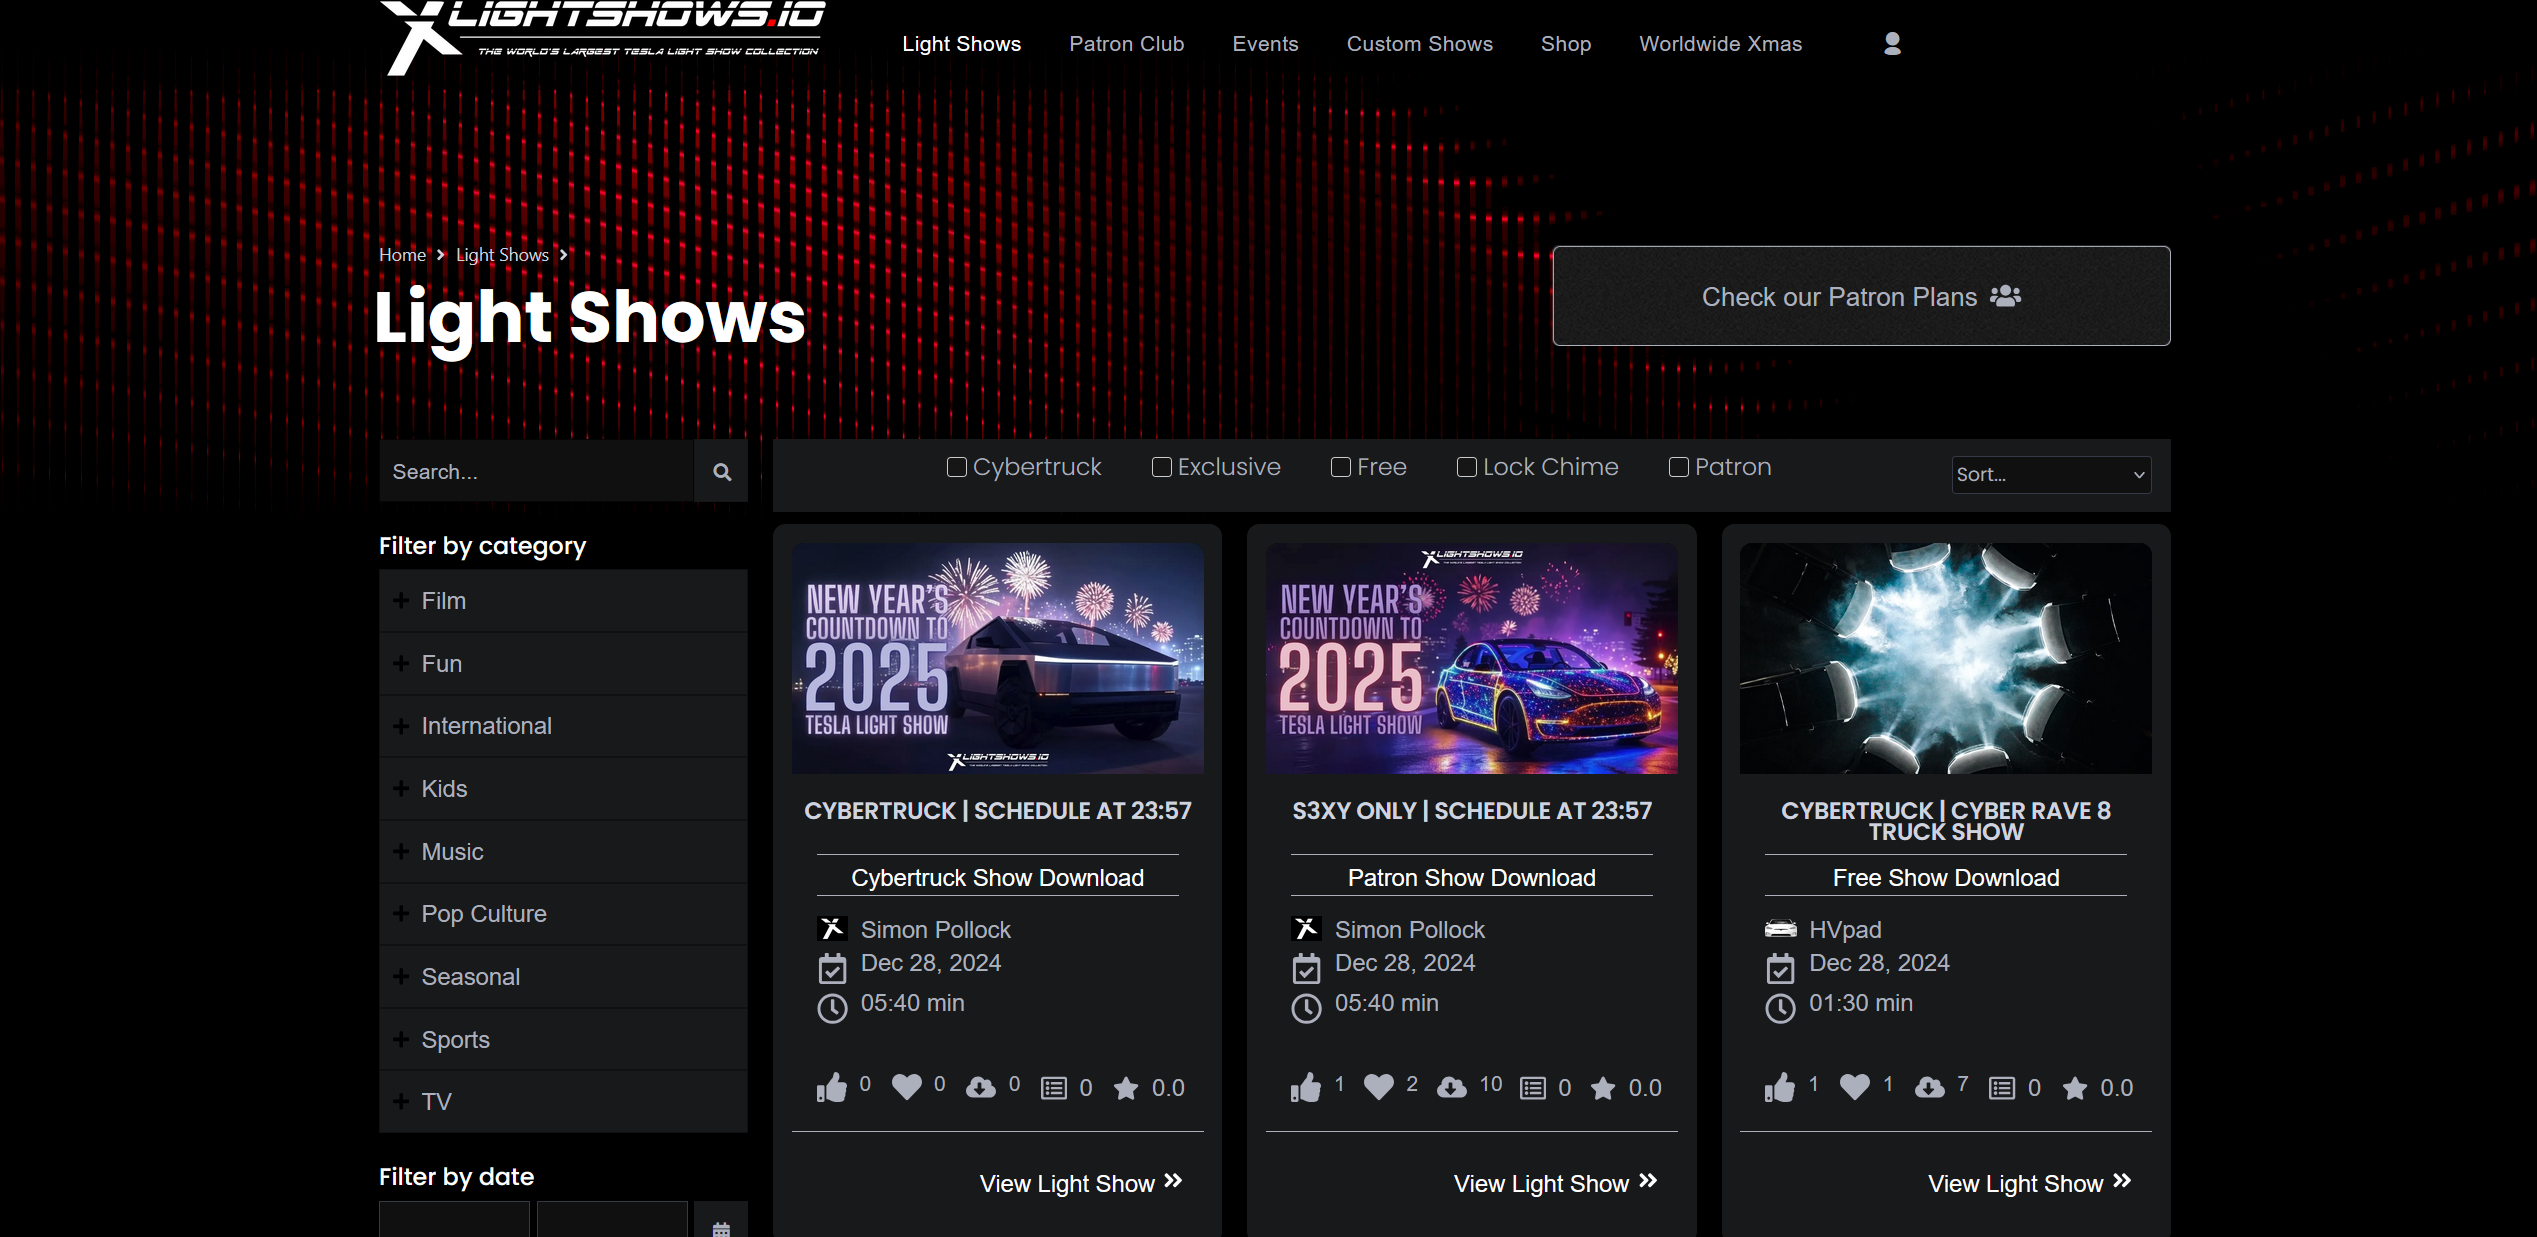Enable the Cybertruck filter checkbox
This screenshot has width=2537, height=1237.
tap(957, 467)
